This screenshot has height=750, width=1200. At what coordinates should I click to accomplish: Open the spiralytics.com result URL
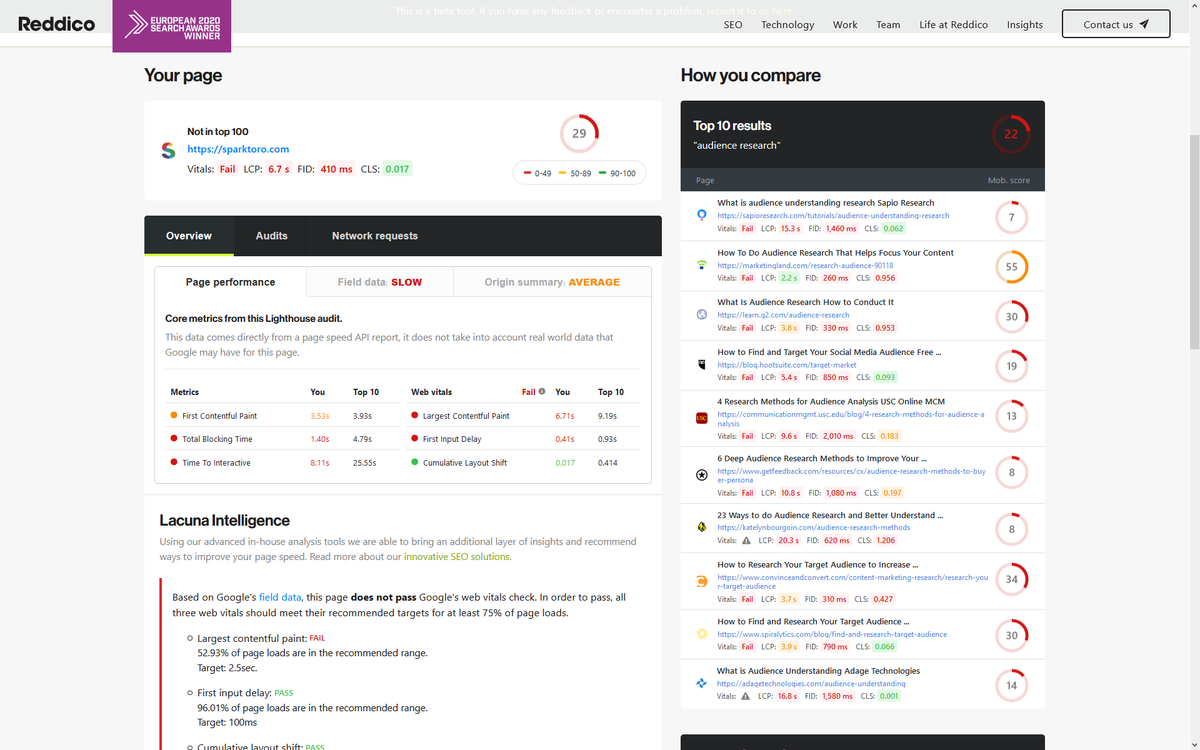point(832,634)
